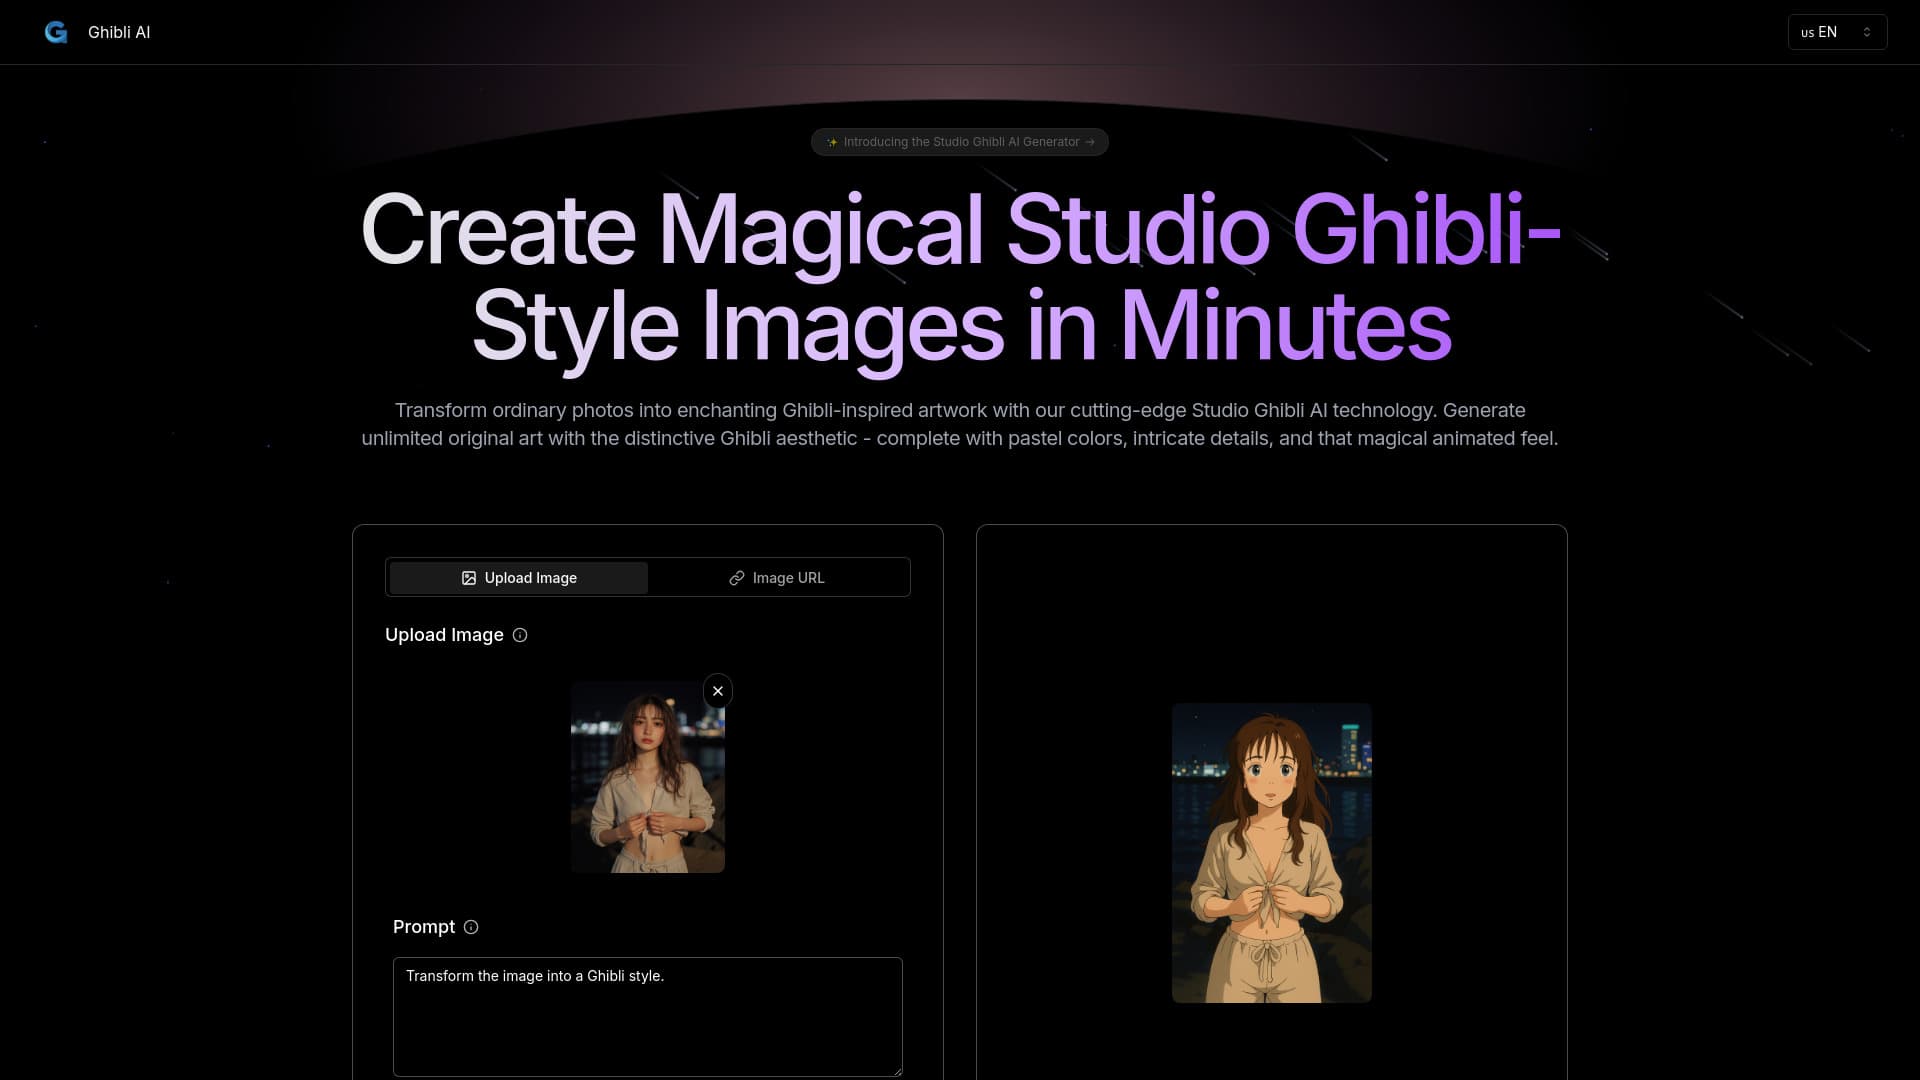
Task: Click the Ghibli AI logo icon
Action: pyautogui.click(x=56, y=32)
